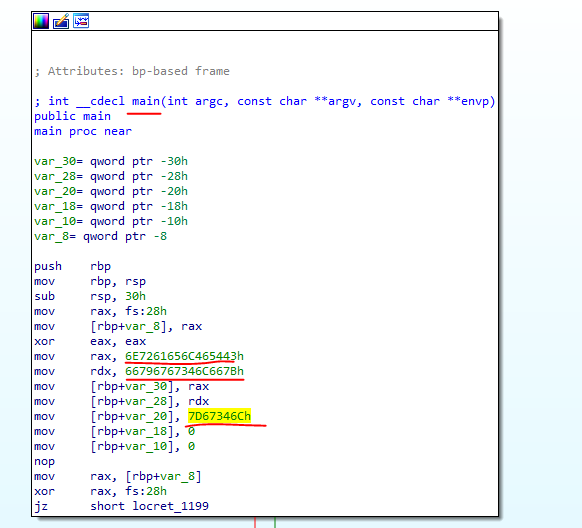Click the 'mov [rbp+var_10], 0' instruction

114,446
